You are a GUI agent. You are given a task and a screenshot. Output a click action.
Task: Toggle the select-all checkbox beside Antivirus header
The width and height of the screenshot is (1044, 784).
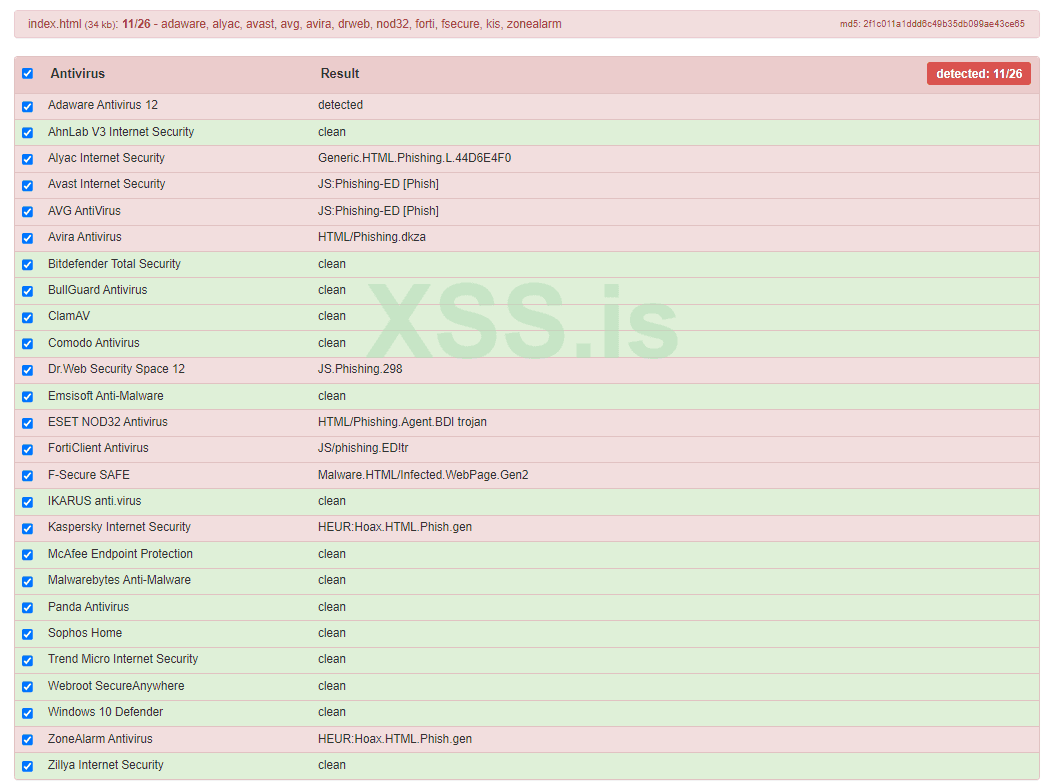tap(27, 73)
